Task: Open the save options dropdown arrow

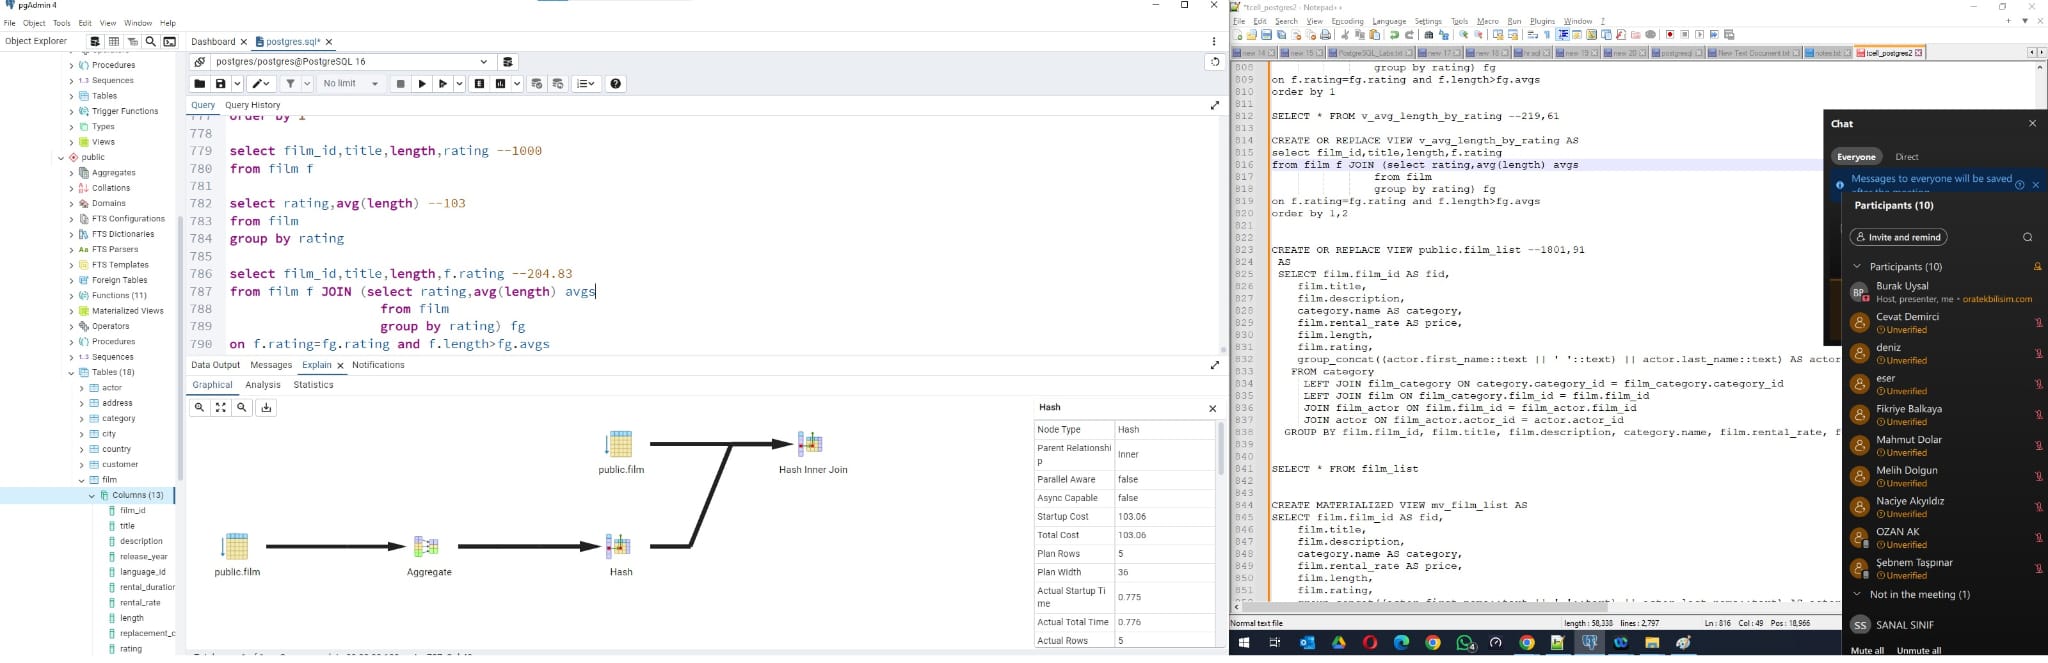Action: pos(237,84)
